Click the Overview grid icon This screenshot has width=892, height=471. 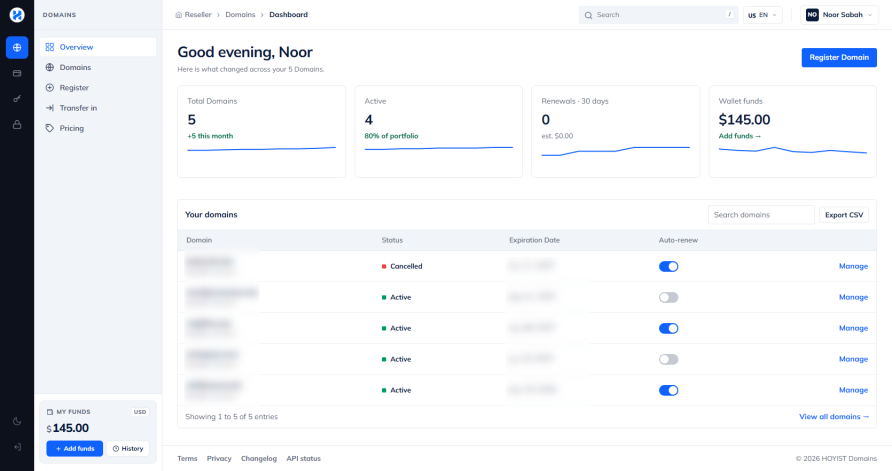(49, 47)
